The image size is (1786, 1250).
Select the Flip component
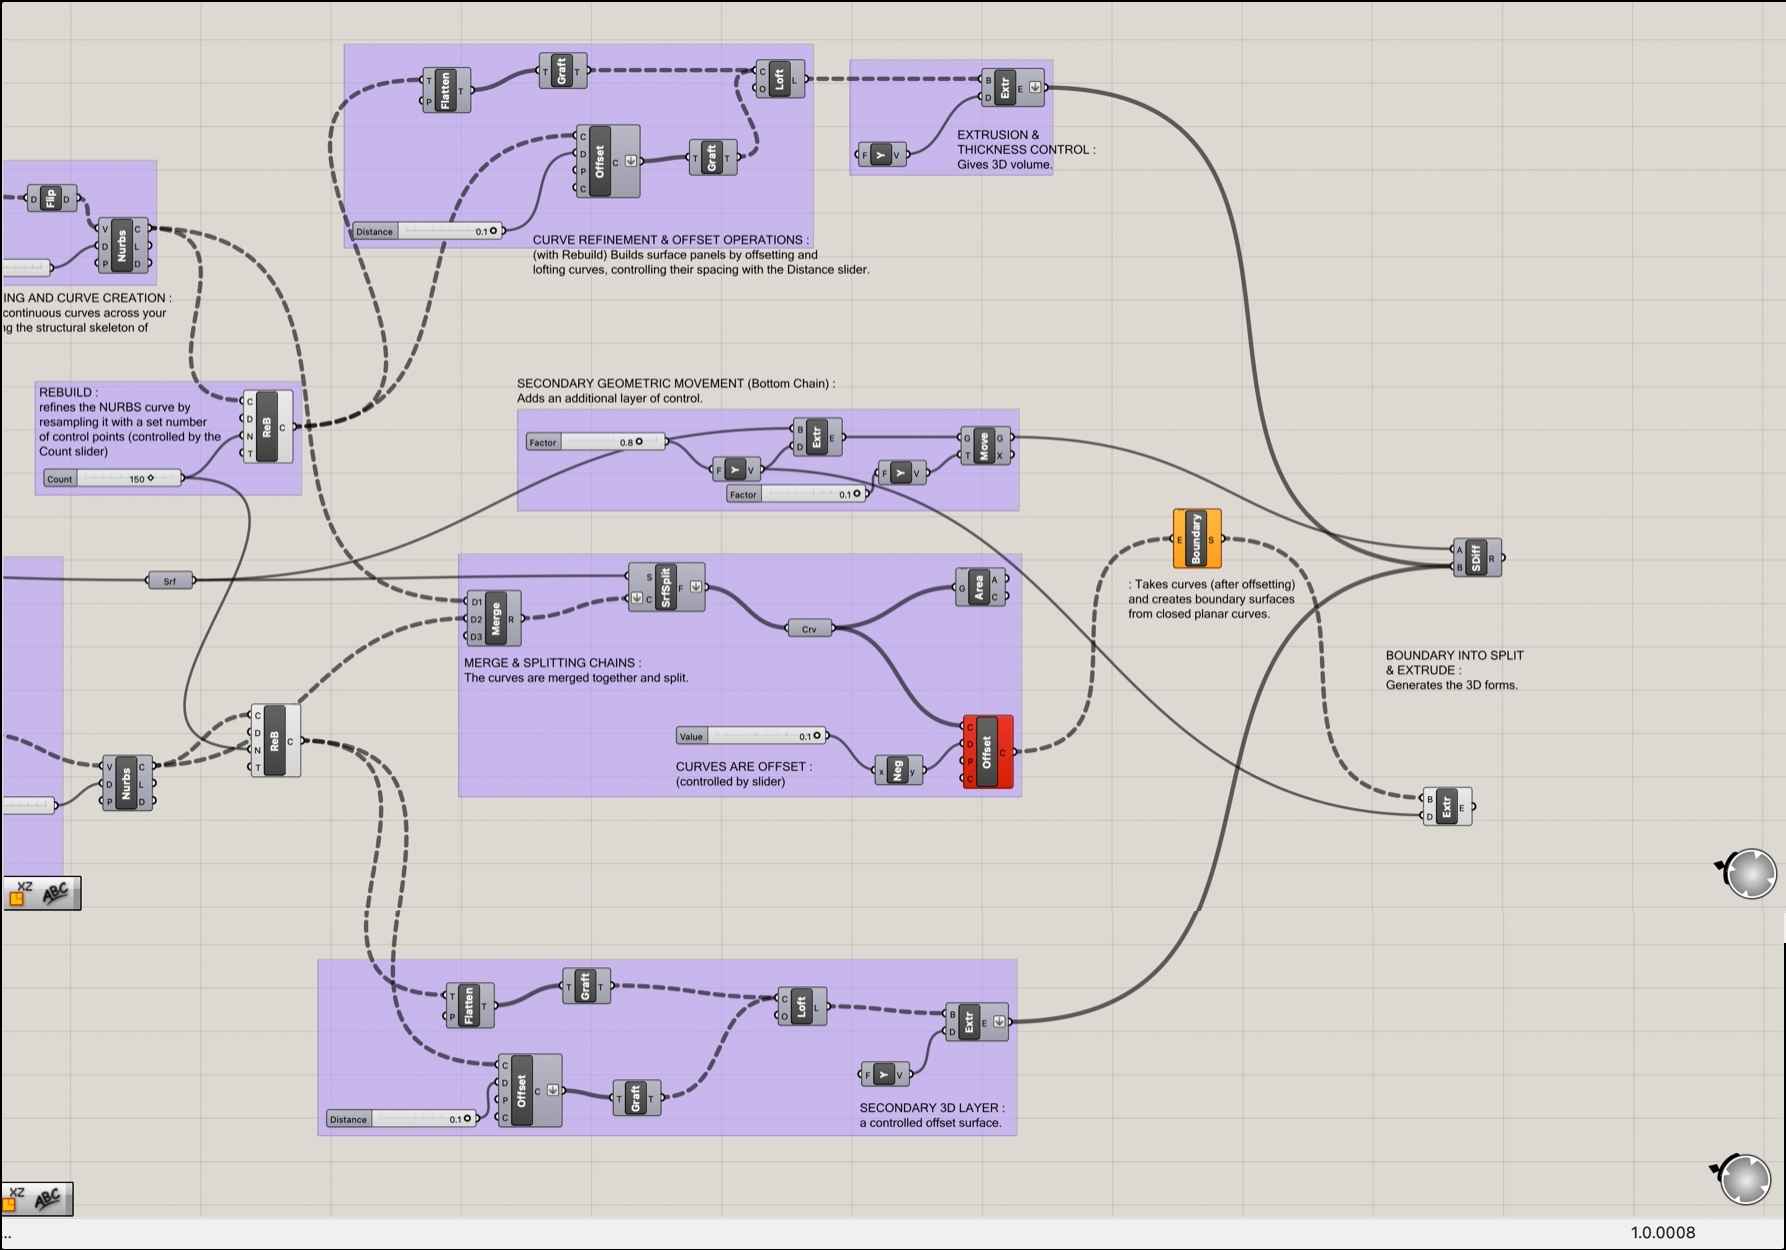(51, 199)
